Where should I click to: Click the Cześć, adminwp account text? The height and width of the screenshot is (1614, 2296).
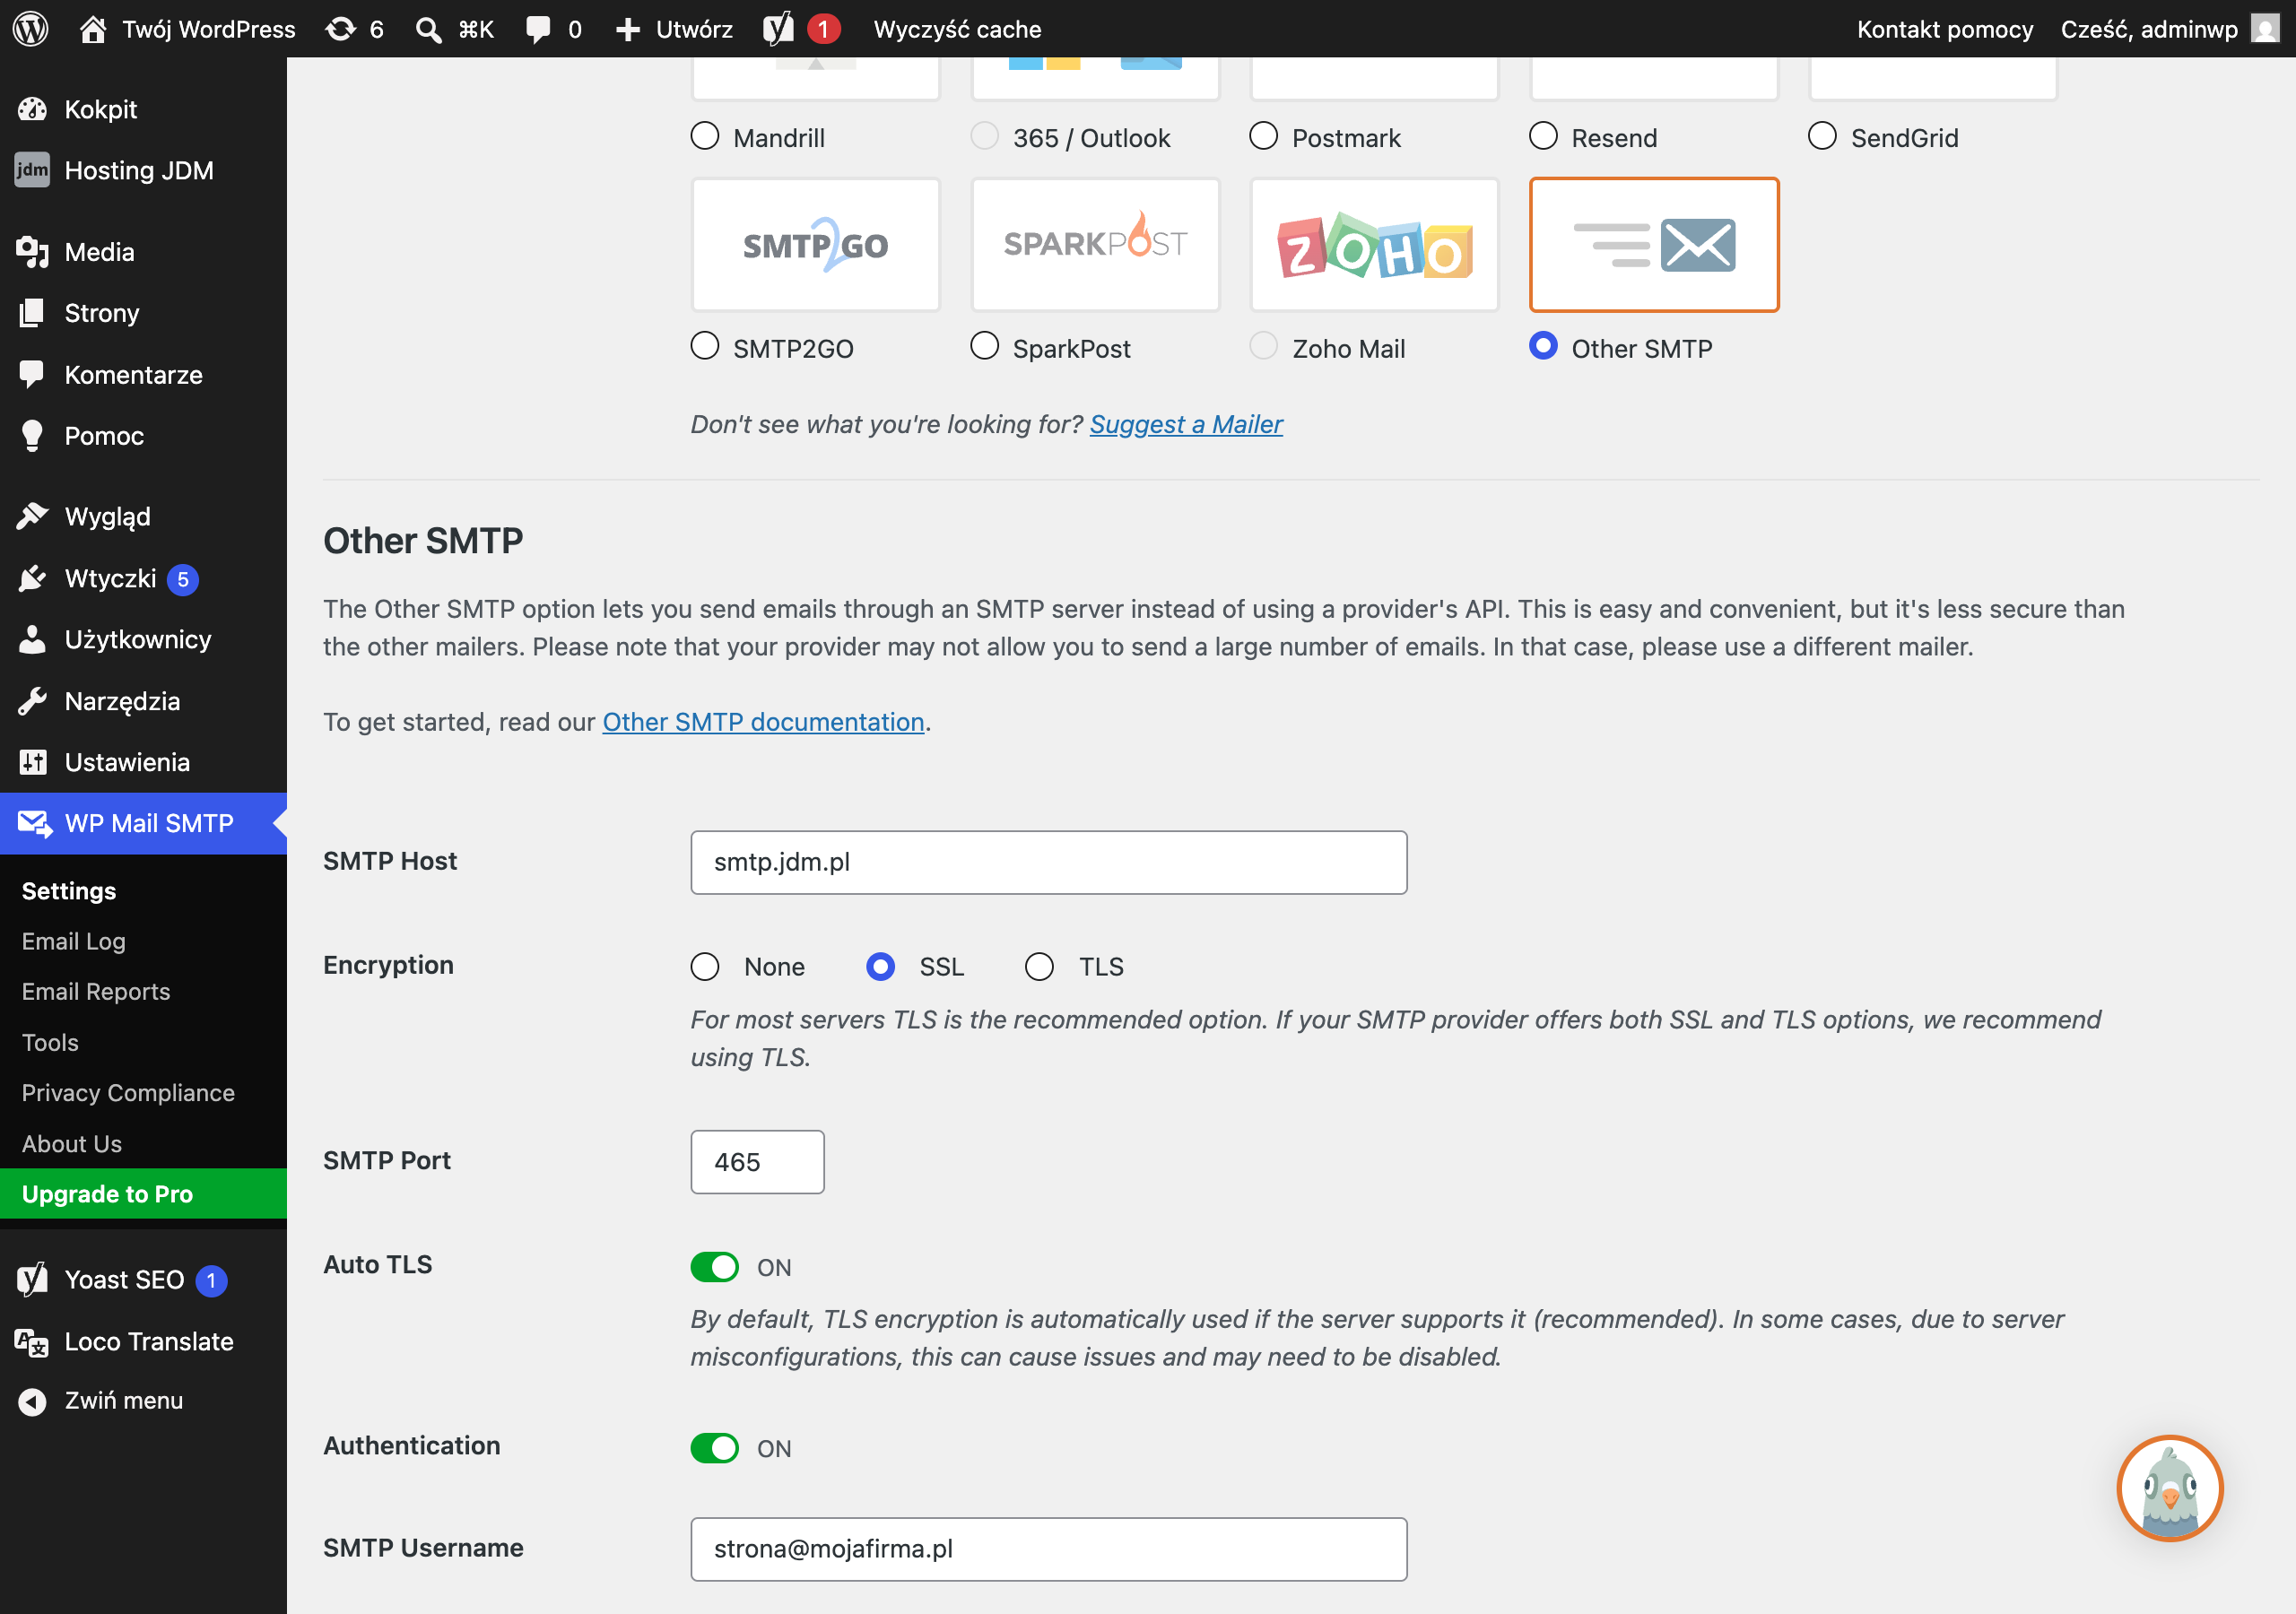click(2149, 29)
